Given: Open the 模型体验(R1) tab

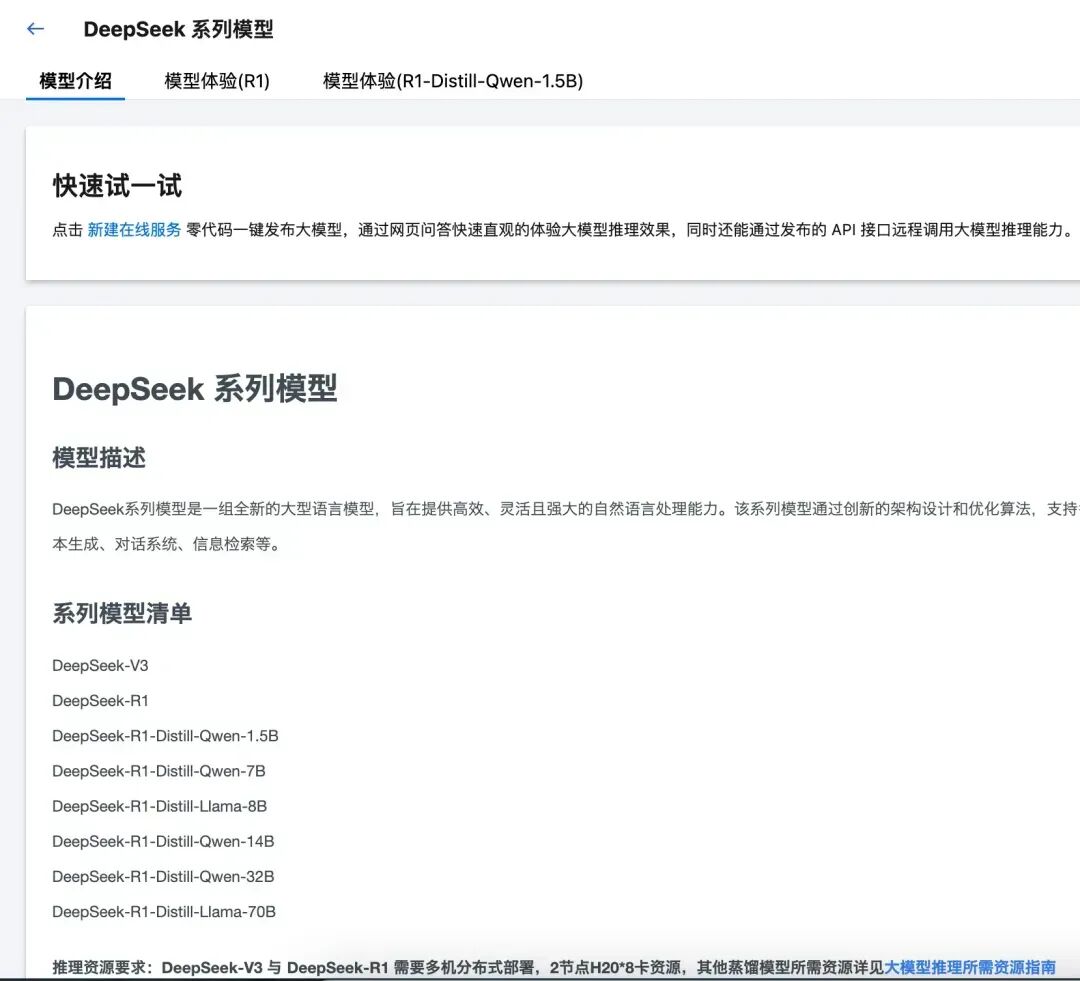Looking at the screenshot, I should pos(217,81).
